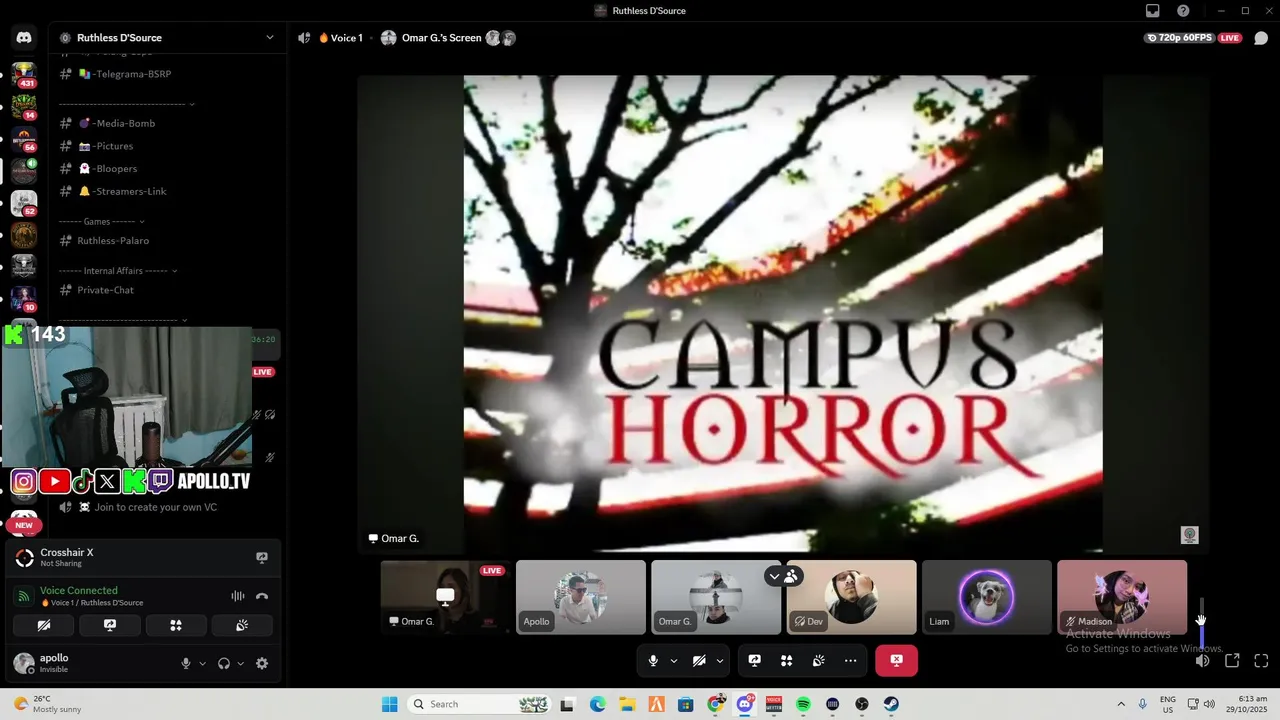Collapse the Internal Affairs category
This screenshot has height=720, width=1280.
[x=118, y=270]
